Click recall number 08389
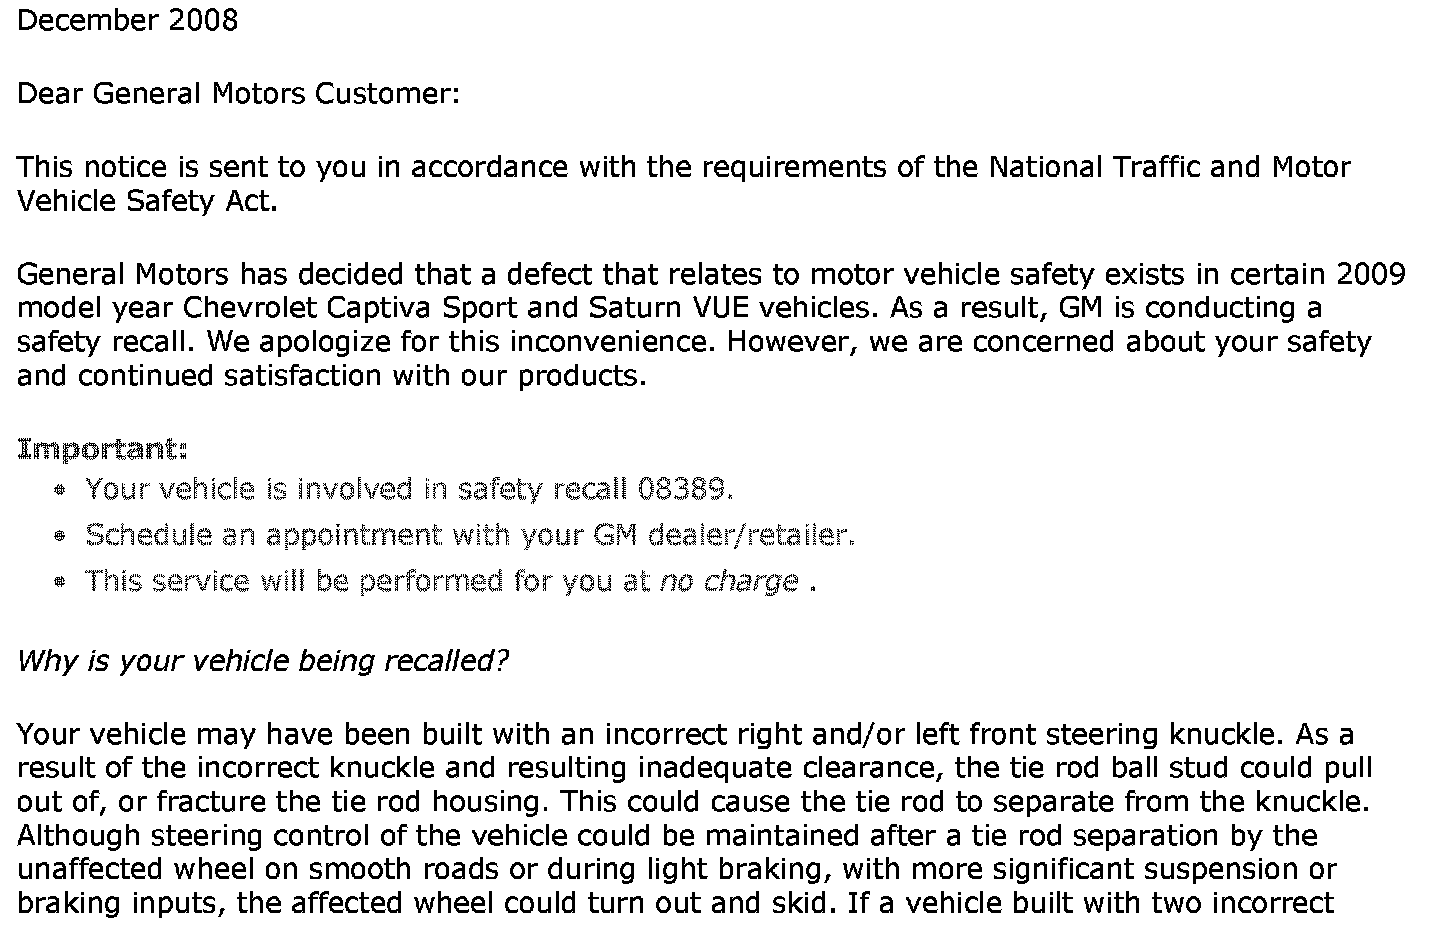Image resolution: width=1440 pixels, height=934 pixels. [679, 489]
